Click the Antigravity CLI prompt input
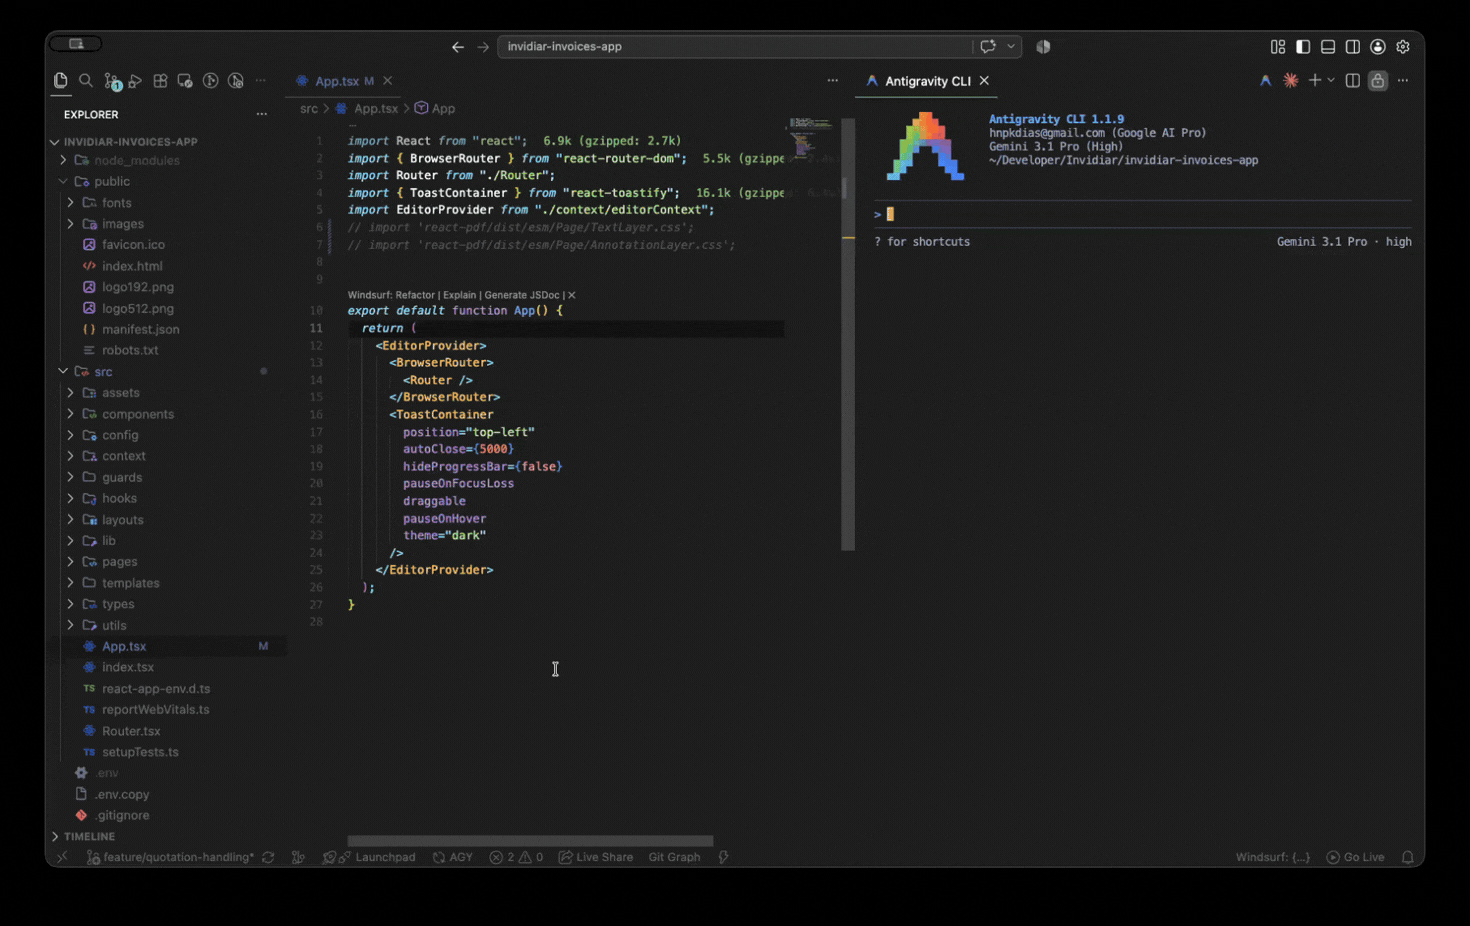Image resolution: width=1470 pixels, height=926 pixels. pos(1142,214)
